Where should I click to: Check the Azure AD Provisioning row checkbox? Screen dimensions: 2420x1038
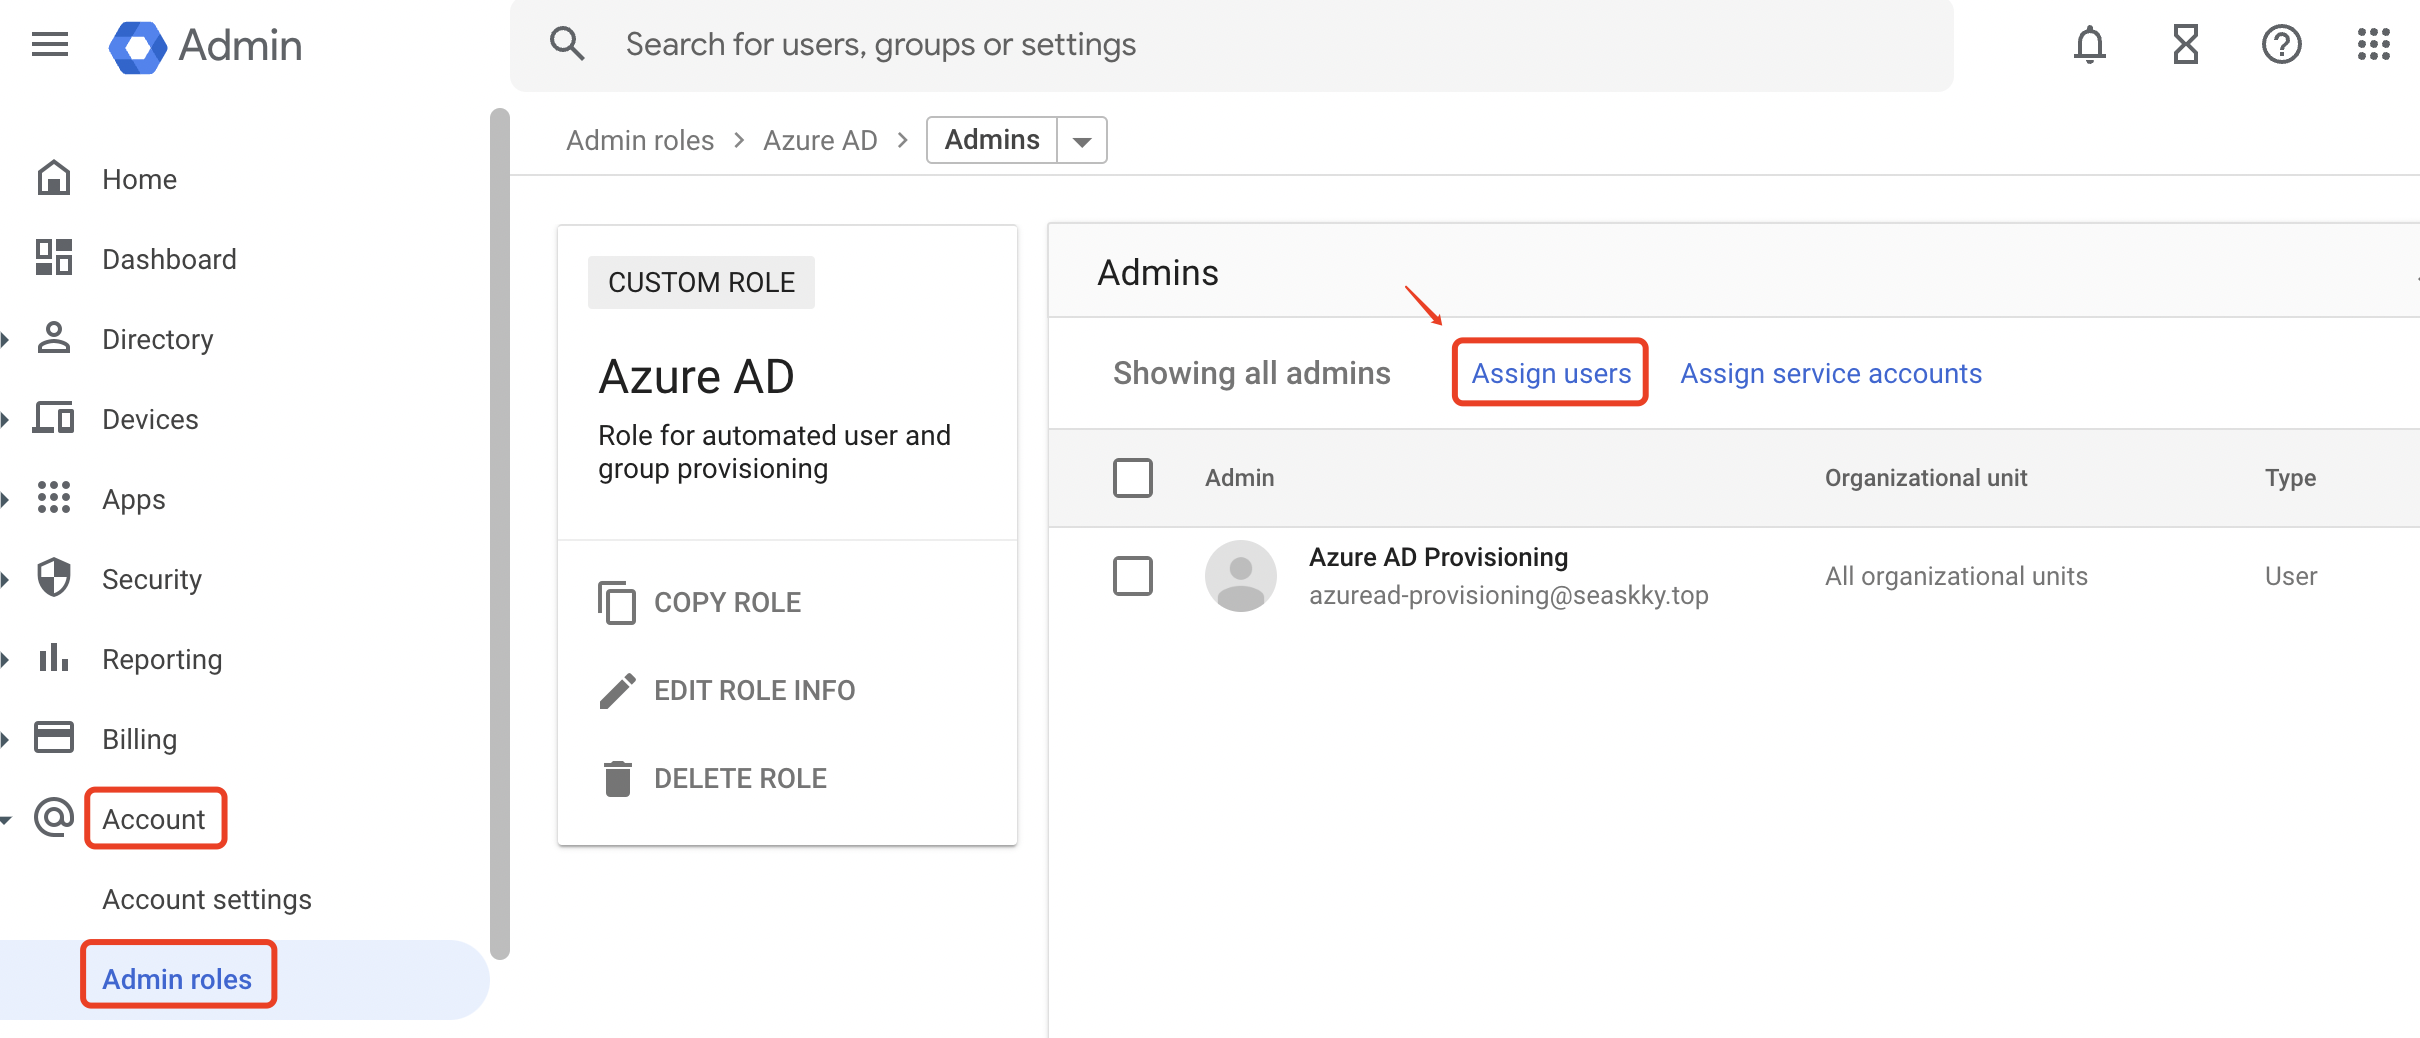tap(1132, 576)
